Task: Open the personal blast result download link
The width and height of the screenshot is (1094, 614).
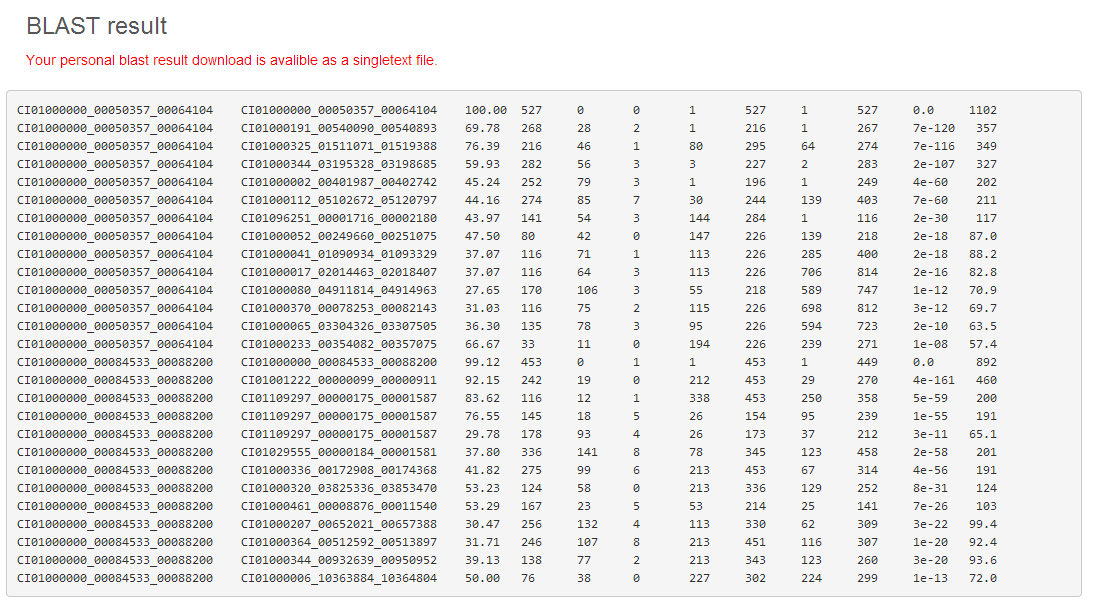Action: pyautogui.click(x=231, y=61)
